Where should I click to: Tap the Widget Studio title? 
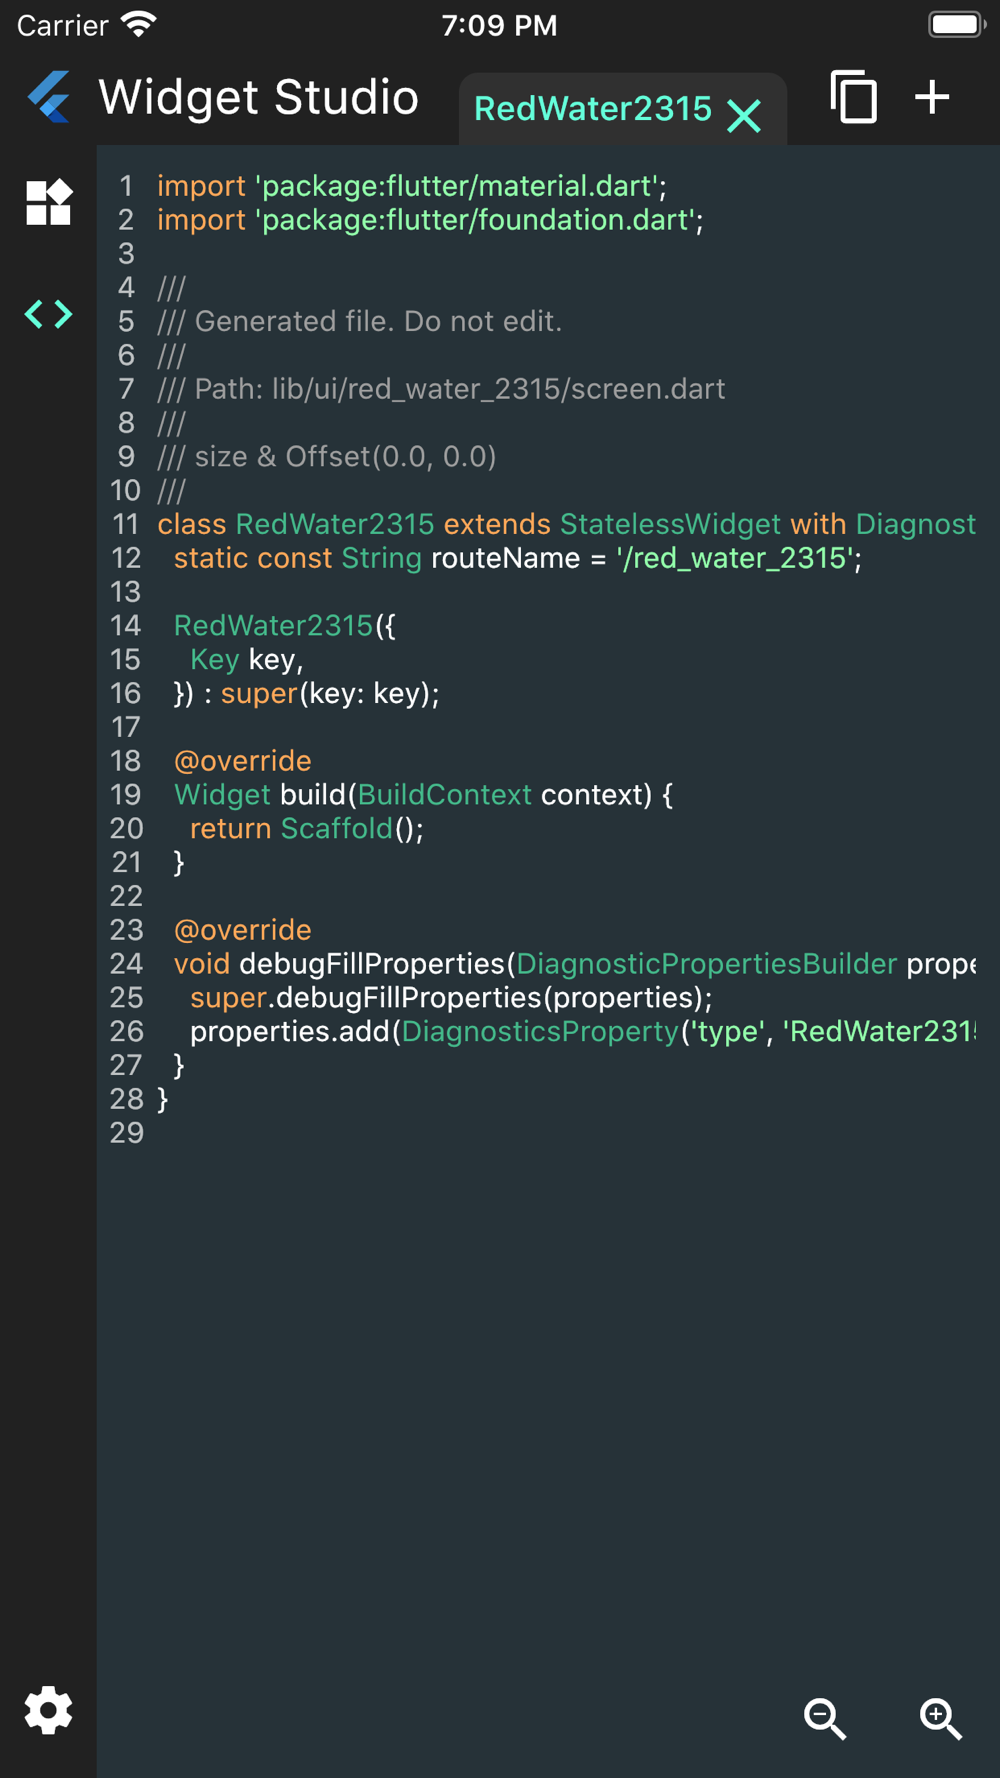click(x=258, y=97)
